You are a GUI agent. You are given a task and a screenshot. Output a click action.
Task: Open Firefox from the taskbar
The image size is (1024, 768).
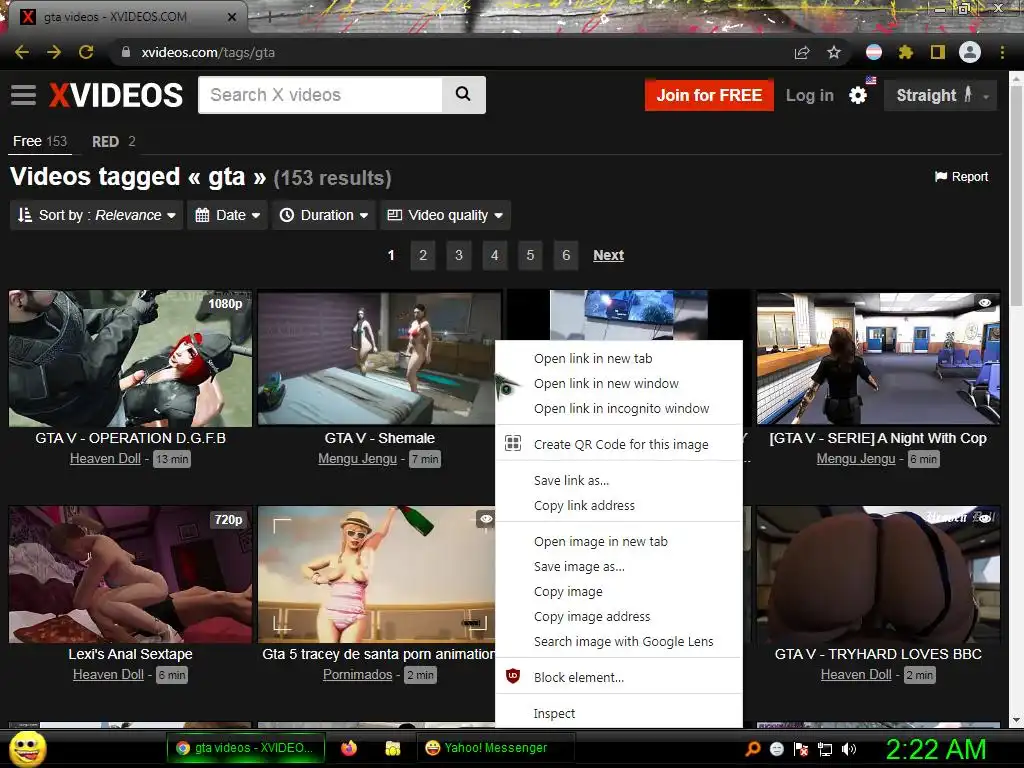point(349,748)
